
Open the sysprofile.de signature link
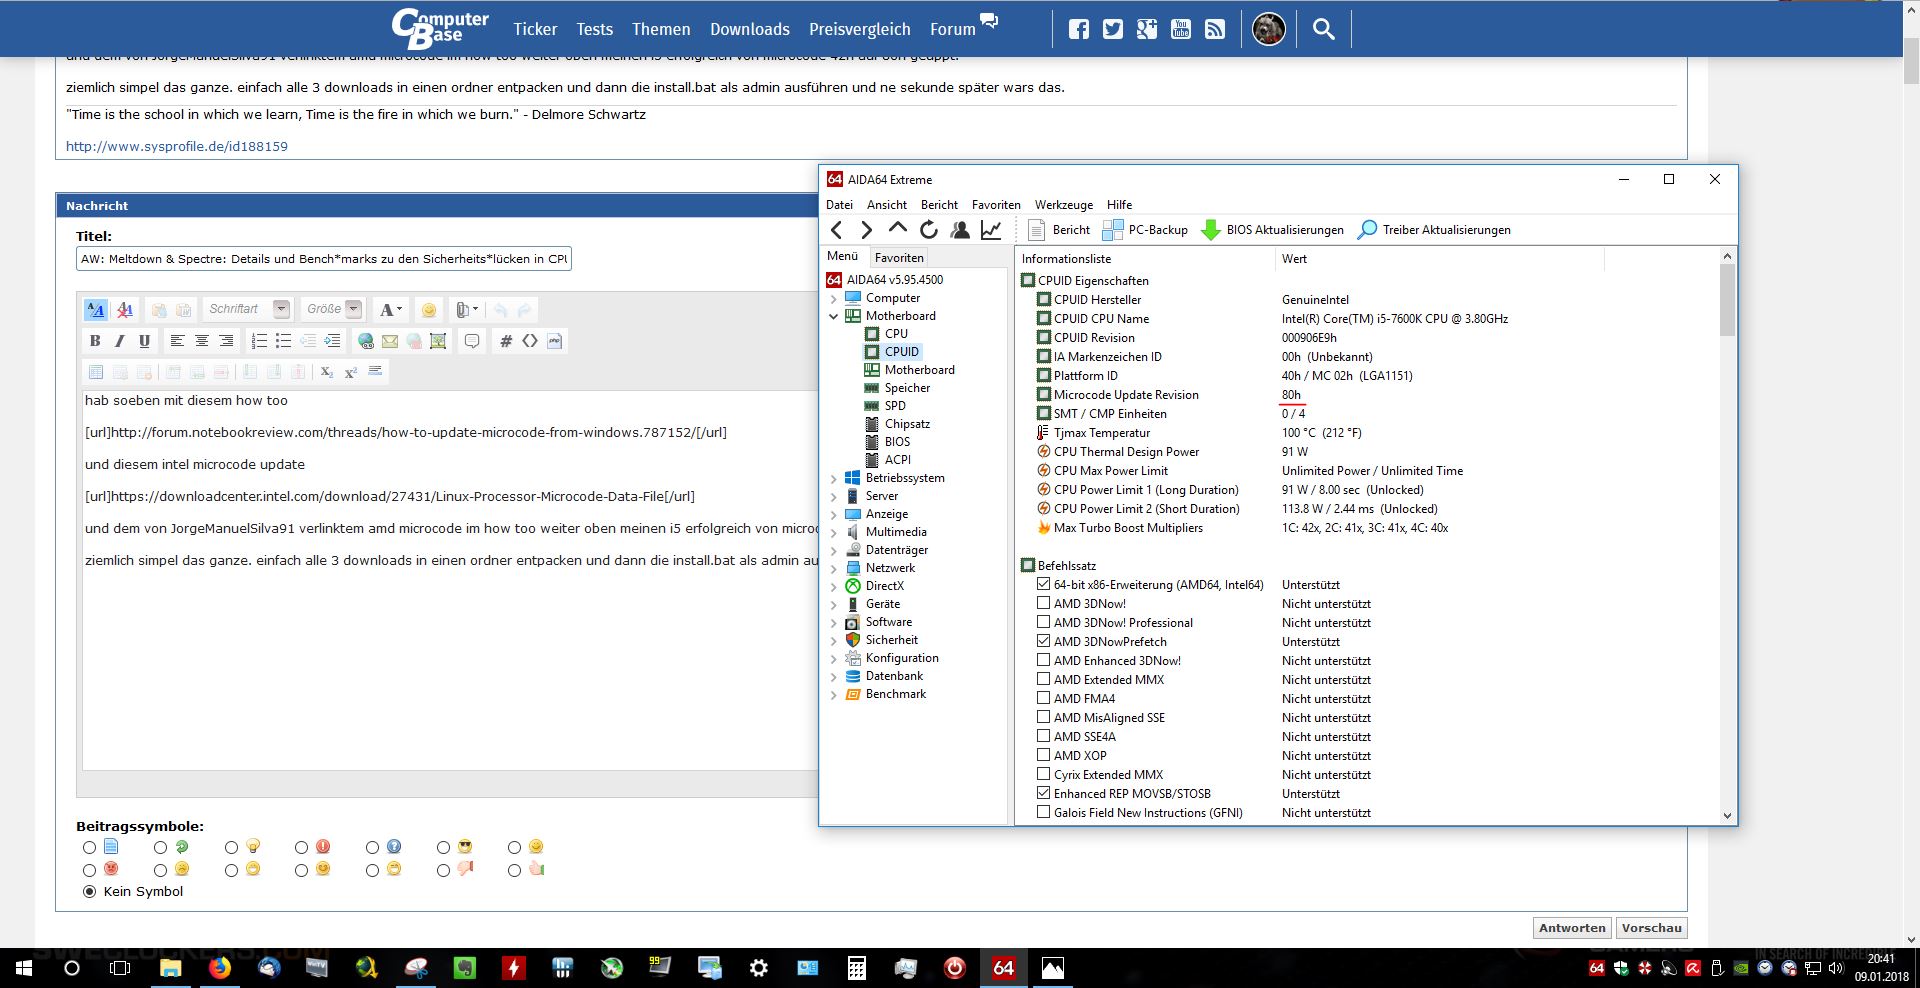coord(177,146)
